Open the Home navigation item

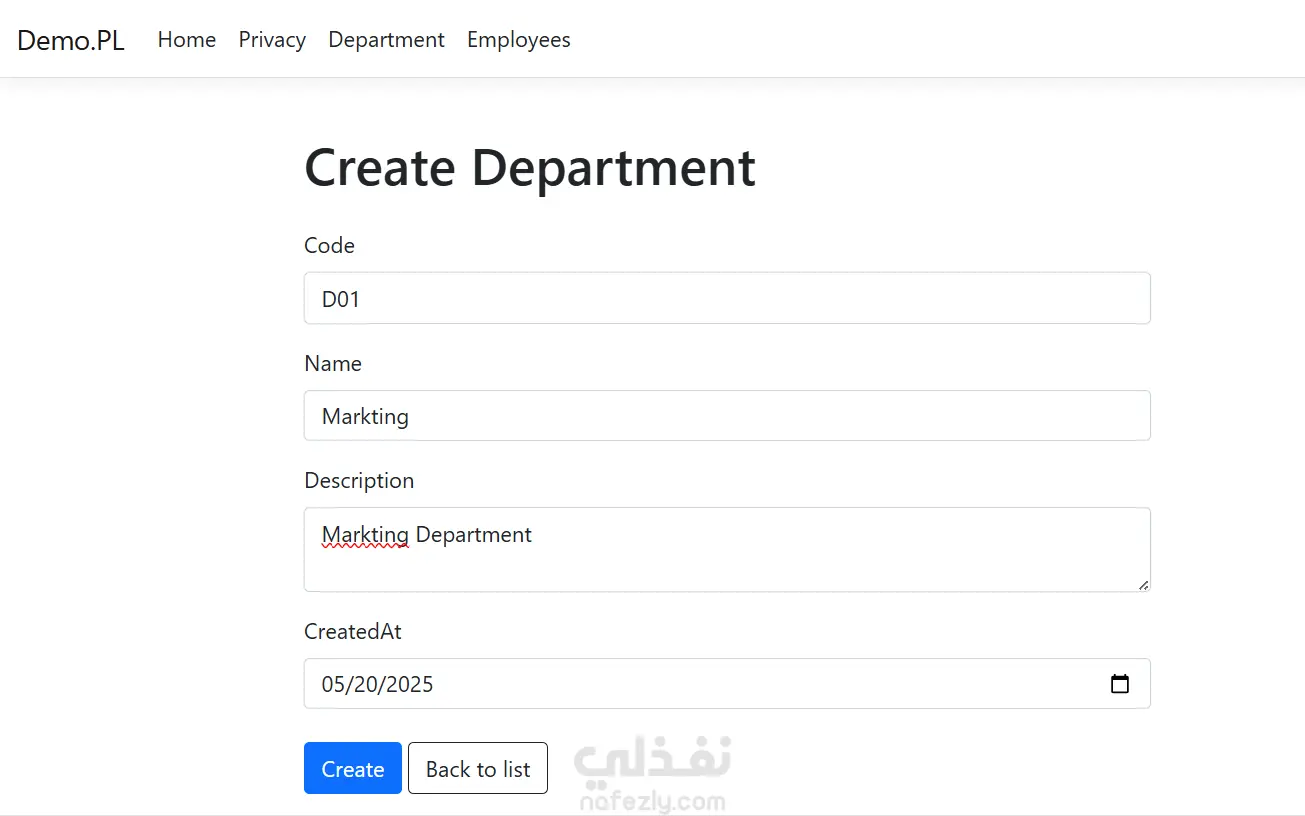[187, 40]
